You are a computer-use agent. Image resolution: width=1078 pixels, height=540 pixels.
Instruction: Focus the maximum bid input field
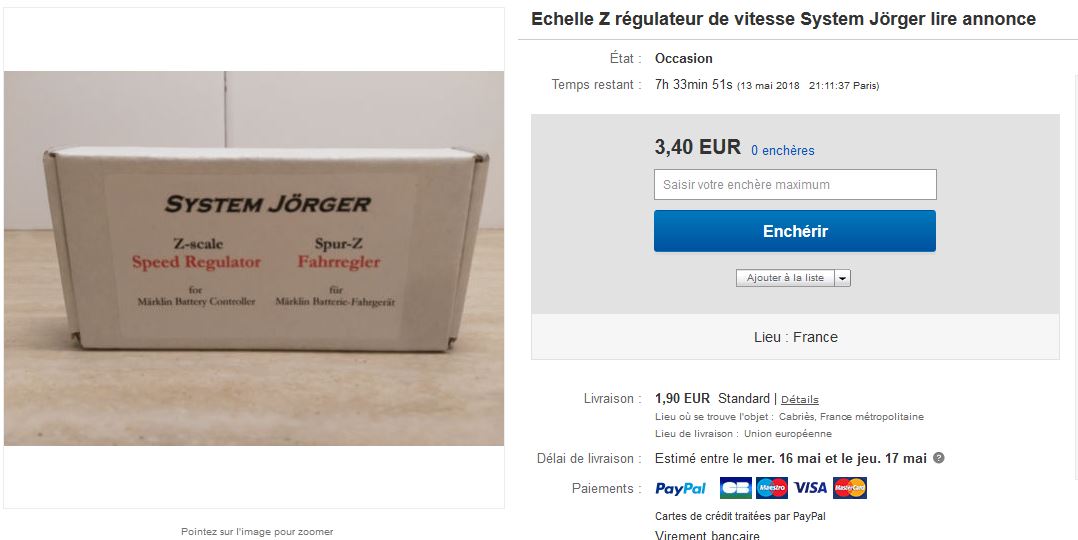[x=795, y=184]
